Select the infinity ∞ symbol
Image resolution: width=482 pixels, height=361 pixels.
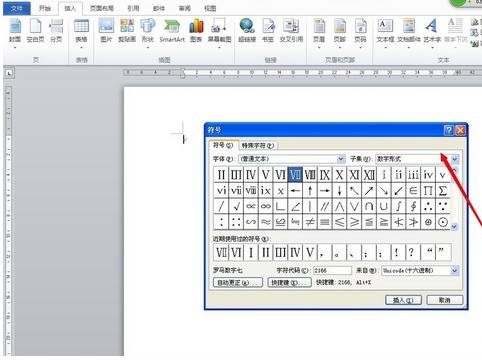click(266, 206)
